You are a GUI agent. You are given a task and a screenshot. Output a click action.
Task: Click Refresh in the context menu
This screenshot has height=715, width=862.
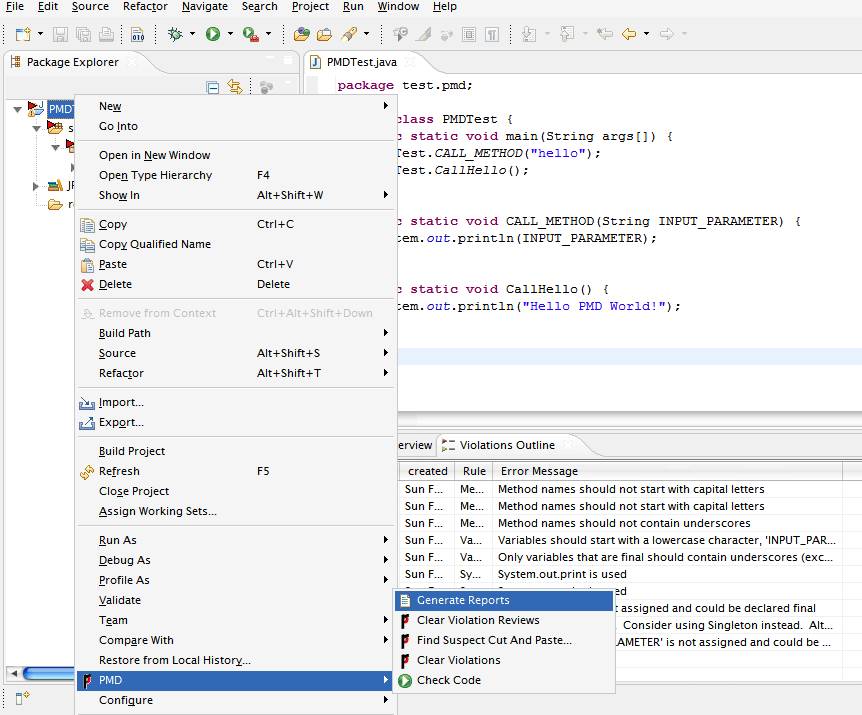(119, 471)
